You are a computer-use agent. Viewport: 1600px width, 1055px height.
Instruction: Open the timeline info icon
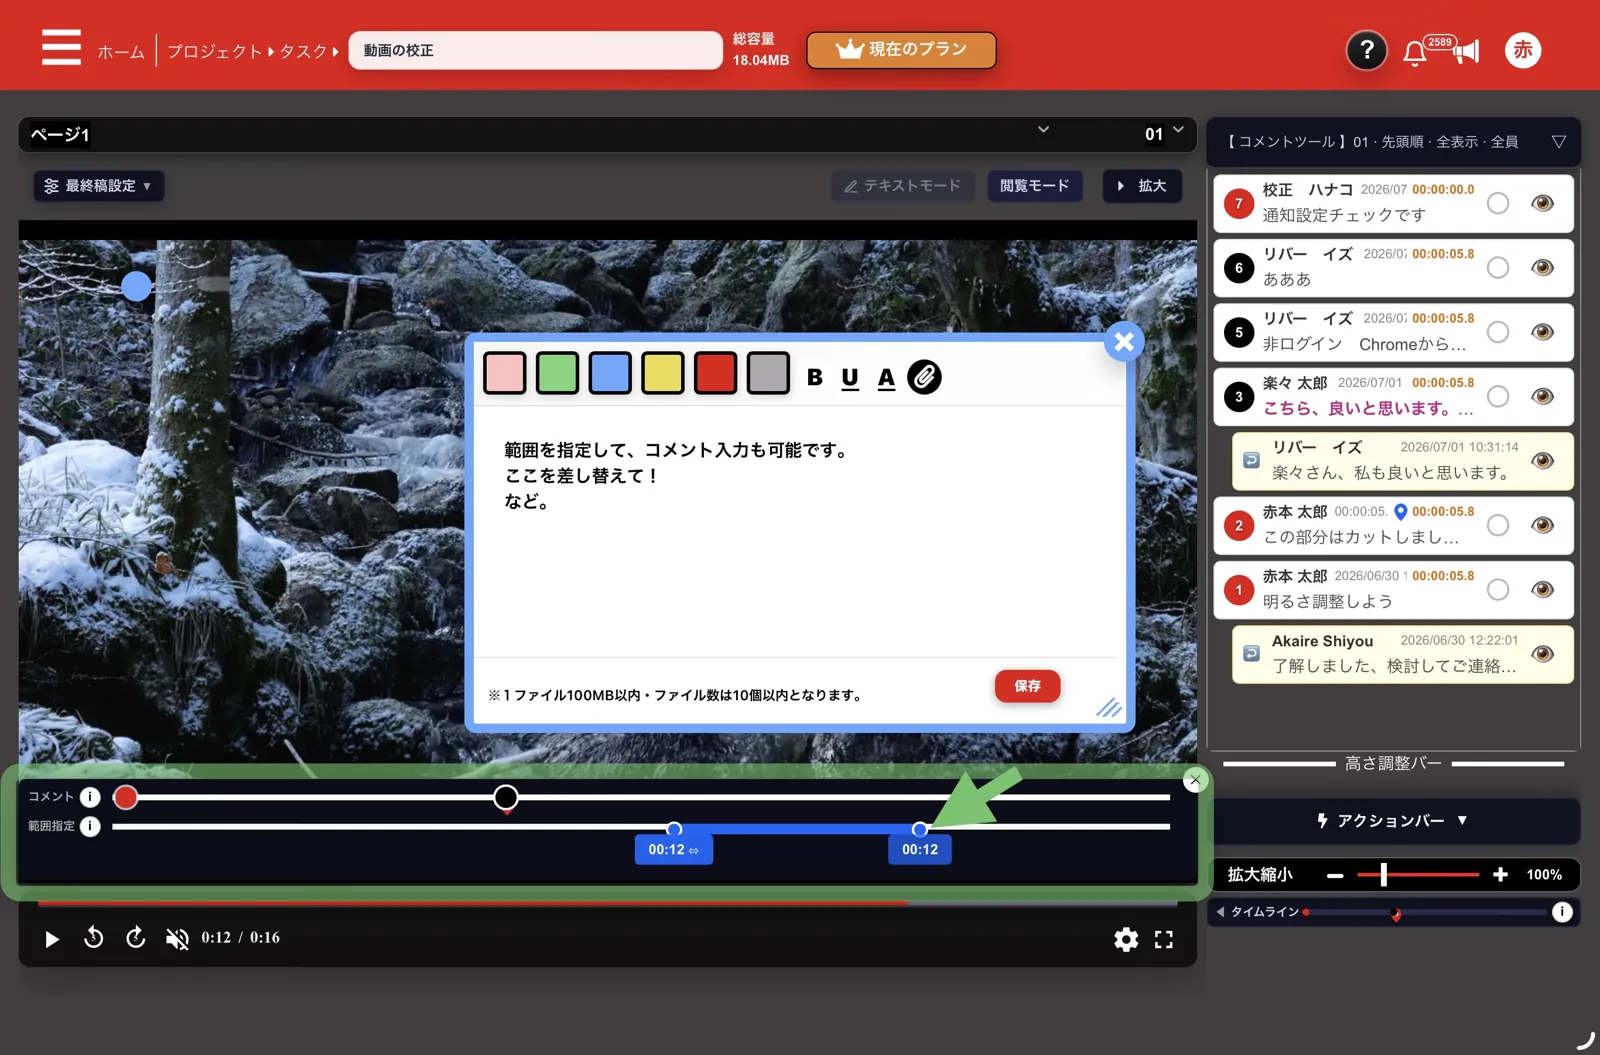(x=1562, y=912)
